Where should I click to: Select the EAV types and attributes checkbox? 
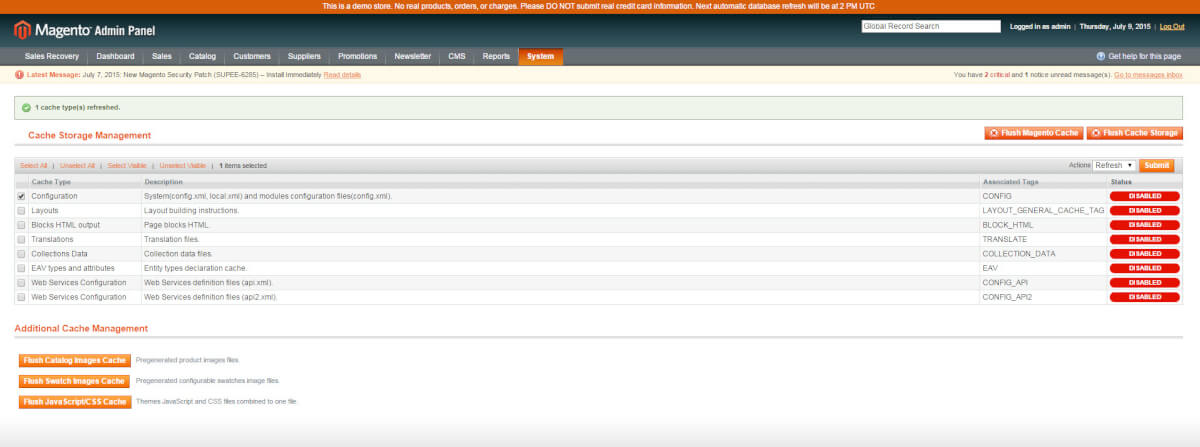[x=22, y=268]
